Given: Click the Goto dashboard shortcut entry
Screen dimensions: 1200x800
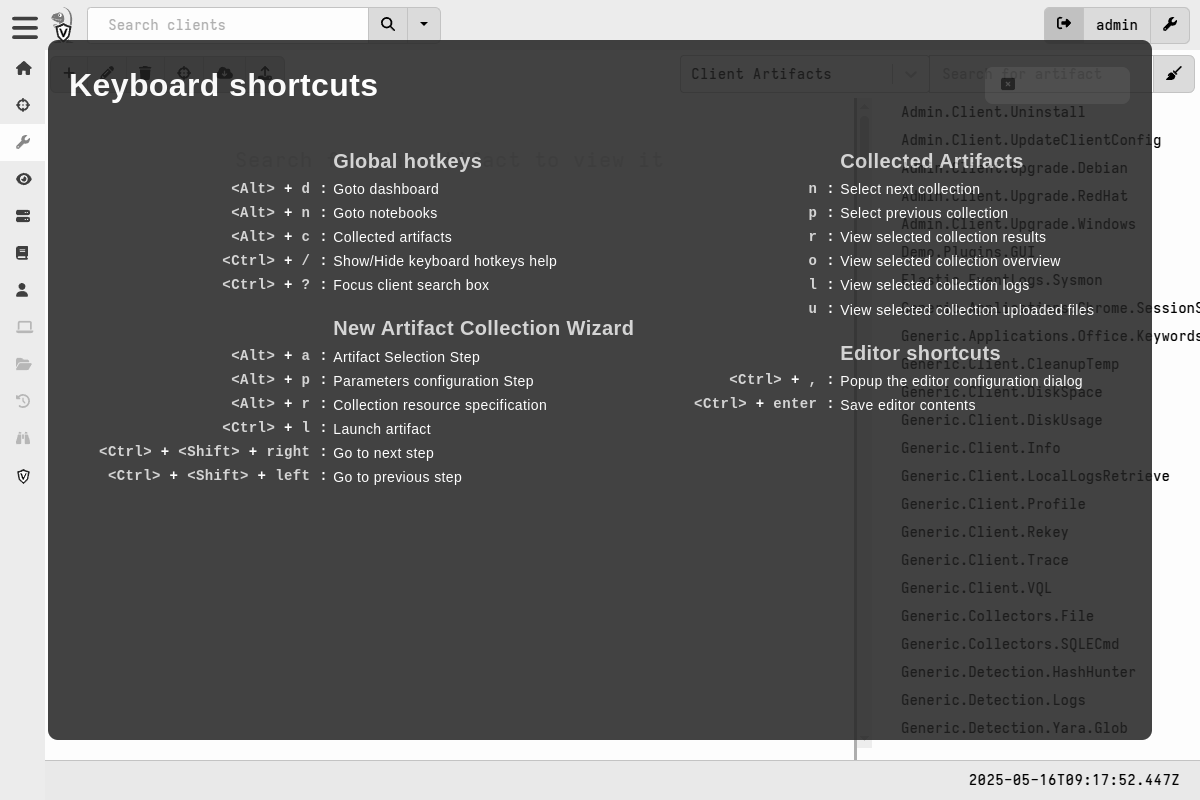Looking at the screenshot, I should coord(386,189).
